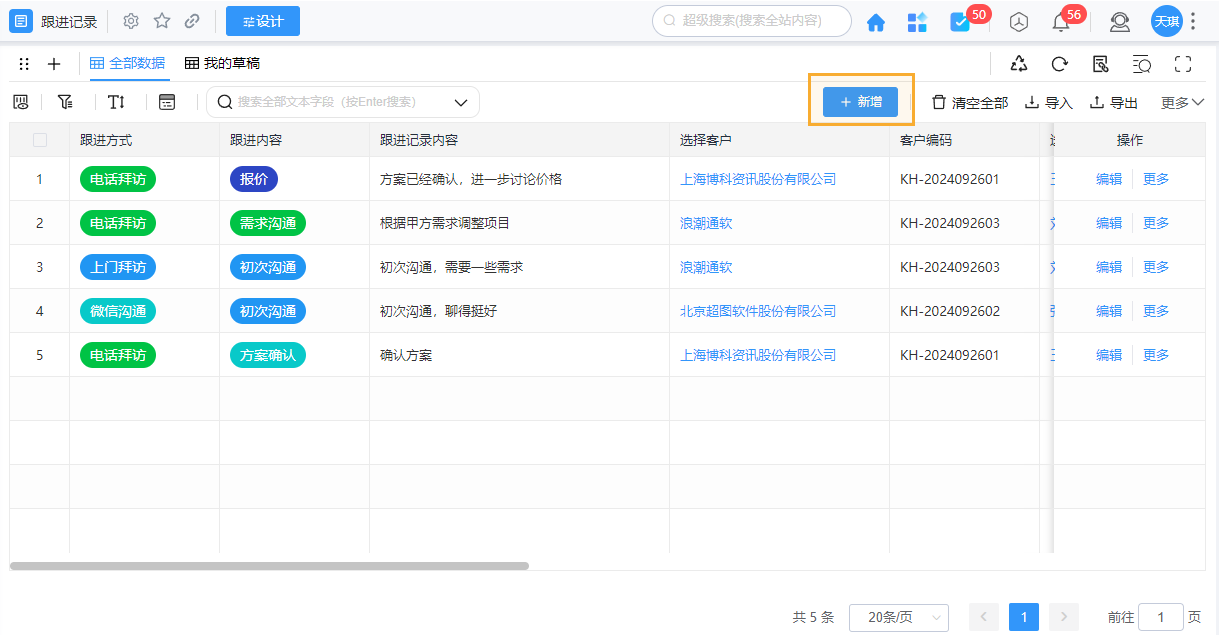Screen dimensions: 1219x635
Task: Expand the 20条/页 page size selector
Action: tap(899, 617)
